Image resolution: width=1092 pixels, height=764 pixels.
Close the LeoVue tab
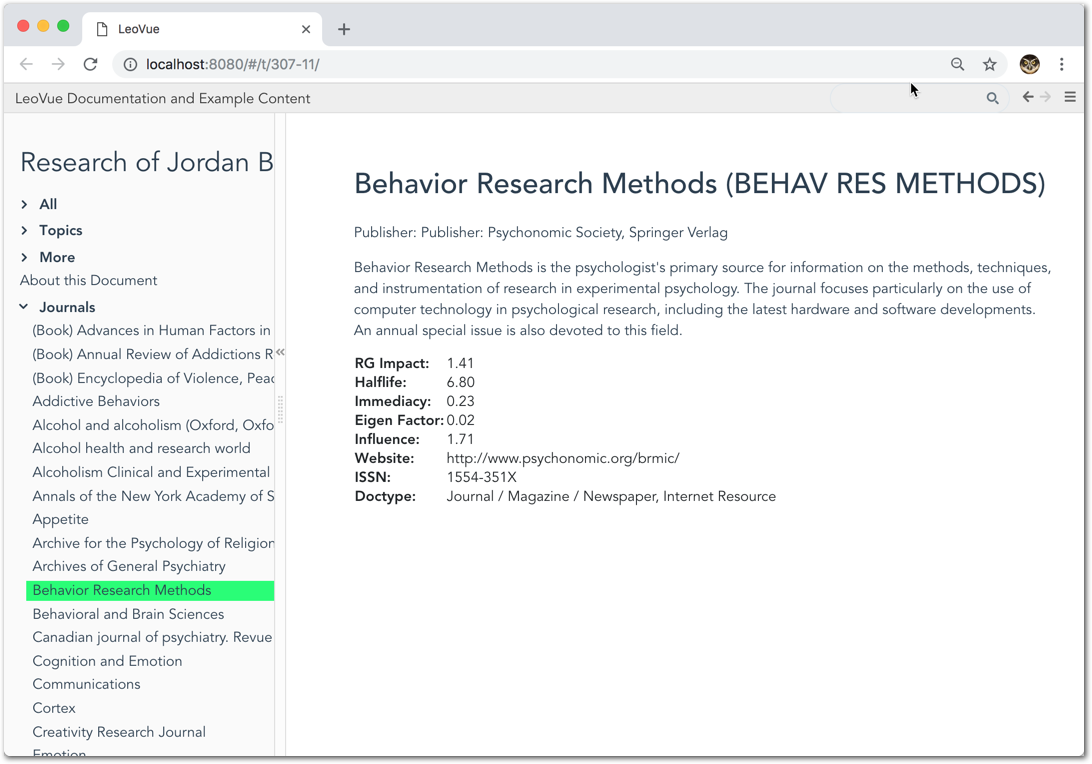click(306, 29)
